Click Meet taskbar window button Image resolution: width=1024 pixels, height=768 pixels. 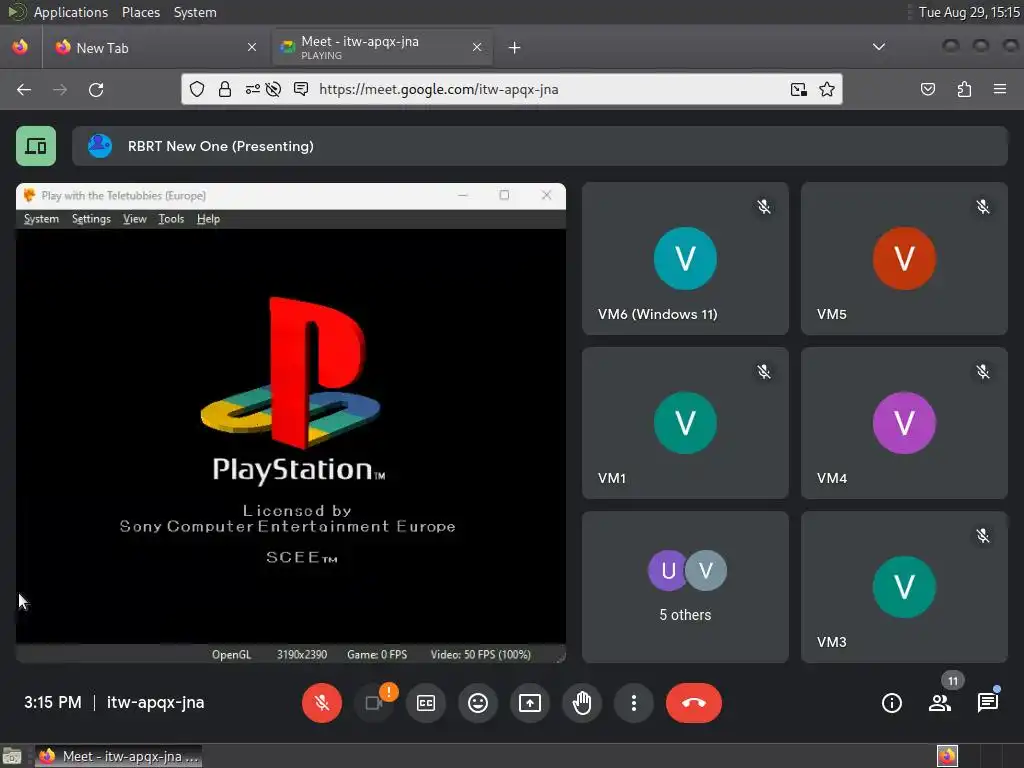(118, 756)
